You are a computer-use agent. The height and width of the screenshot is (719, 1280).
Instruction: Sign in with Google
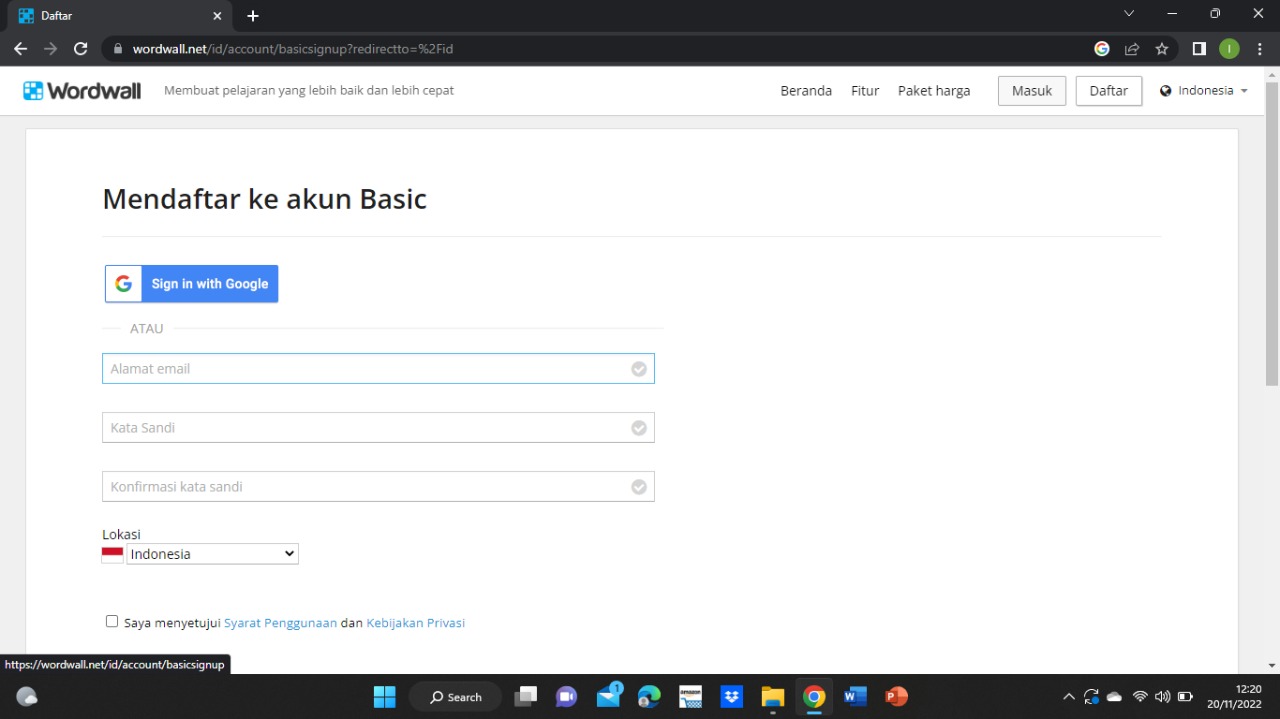(x=192, y=284)
